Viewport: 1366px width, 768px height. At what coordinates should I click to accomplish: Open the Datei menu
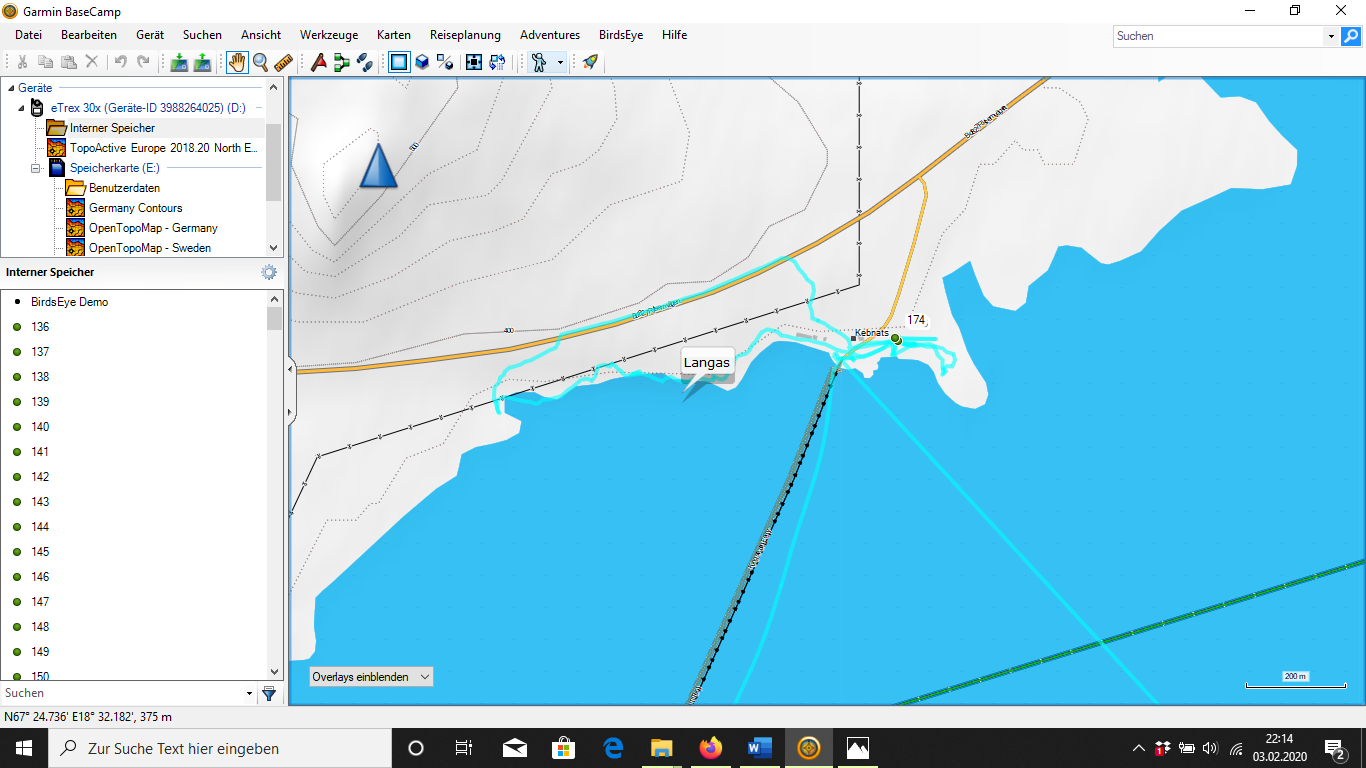point(28,35)
